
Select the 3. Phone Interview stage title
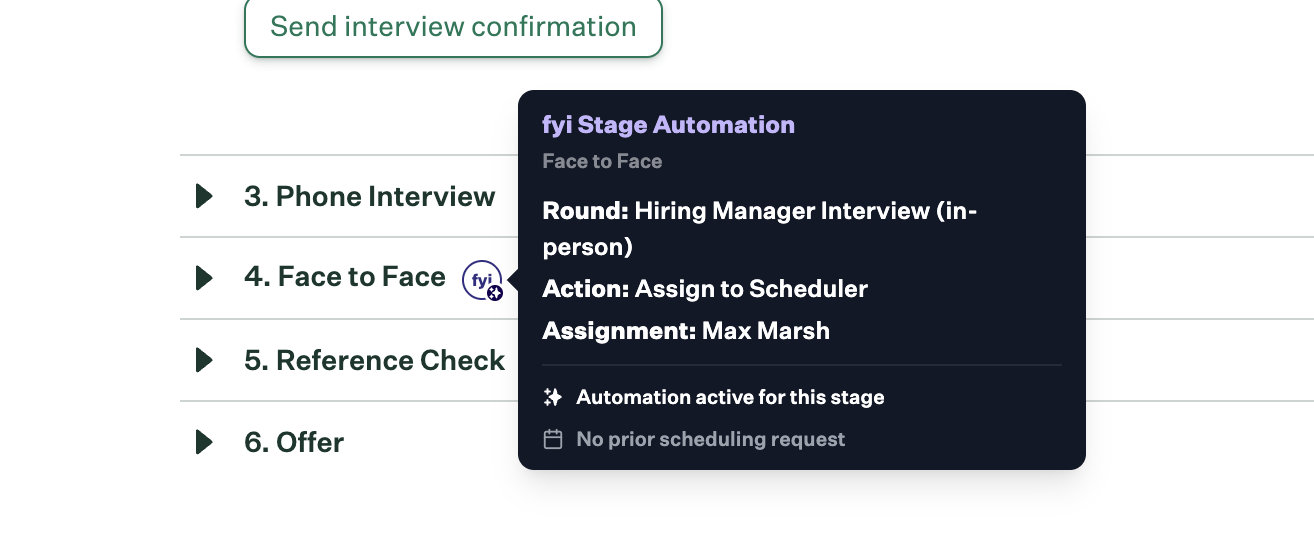pos(370,196)
